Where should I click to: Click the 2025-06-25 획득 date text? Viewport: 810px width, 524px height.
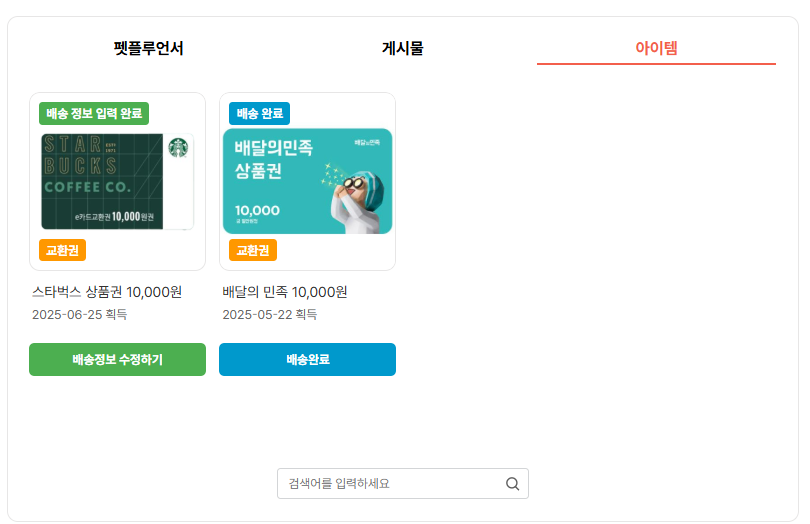click(x=80, y=314)
